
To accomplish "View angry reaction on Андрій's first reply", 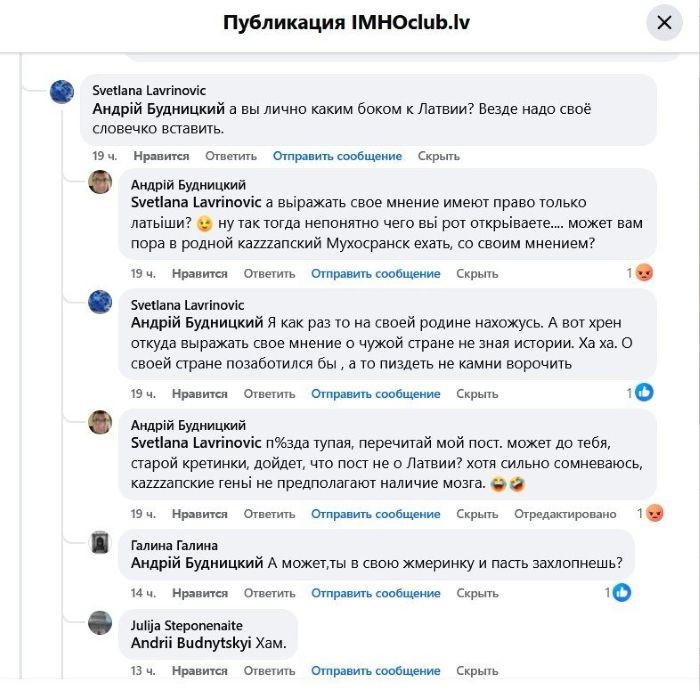I will (x=644, y=273).
